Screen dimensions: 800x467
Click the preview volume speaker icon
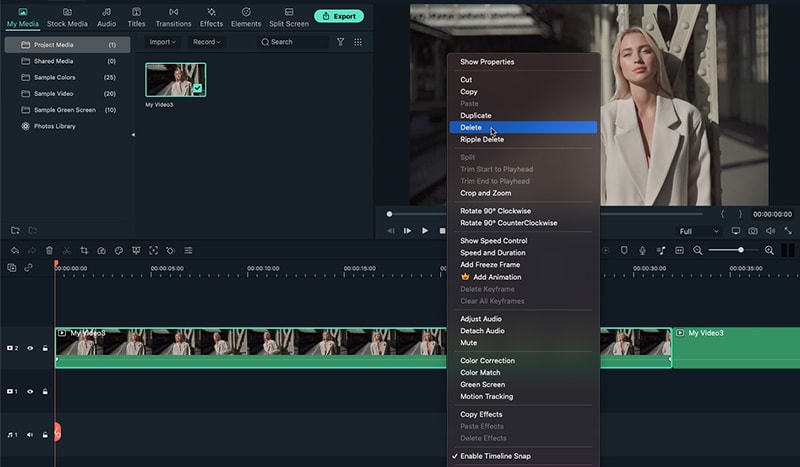tap(770, 231)
